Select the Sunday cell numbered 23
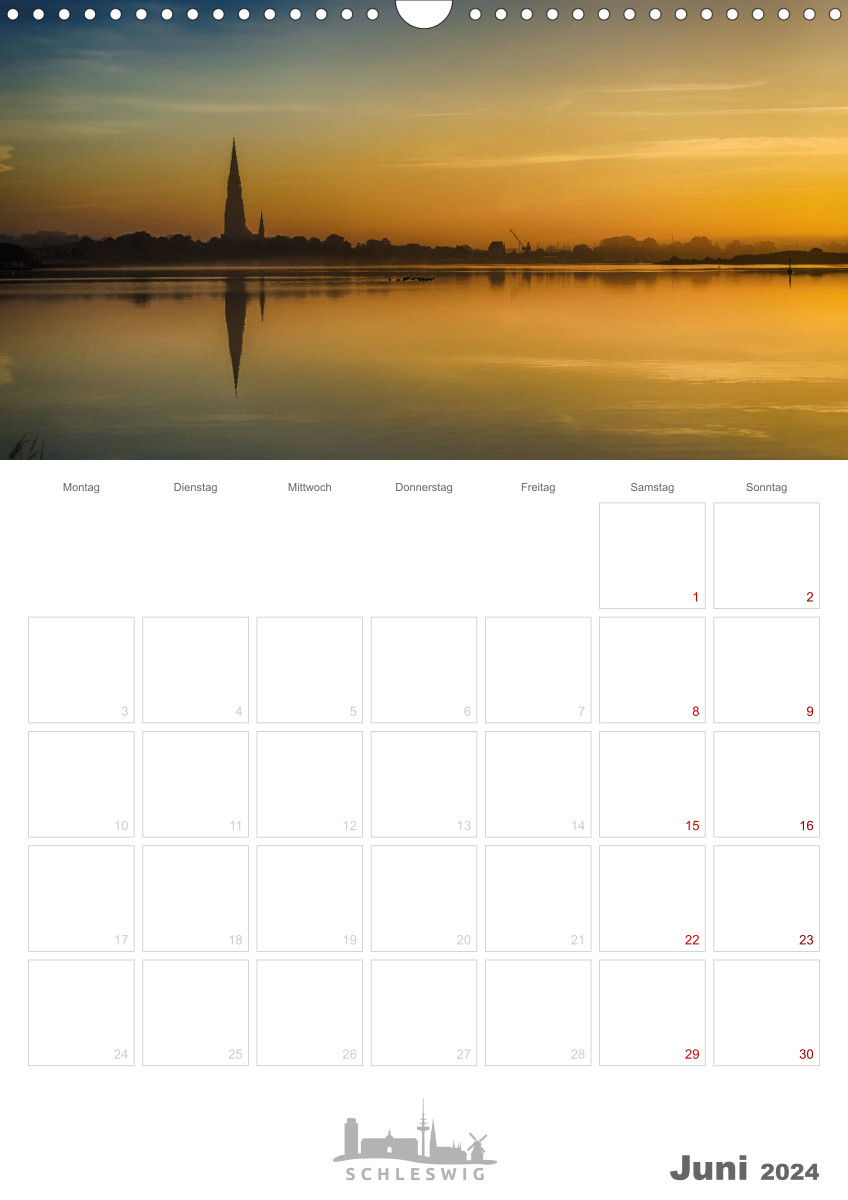Viewport: 848px width, 1200px height. [x=766, y=898]
